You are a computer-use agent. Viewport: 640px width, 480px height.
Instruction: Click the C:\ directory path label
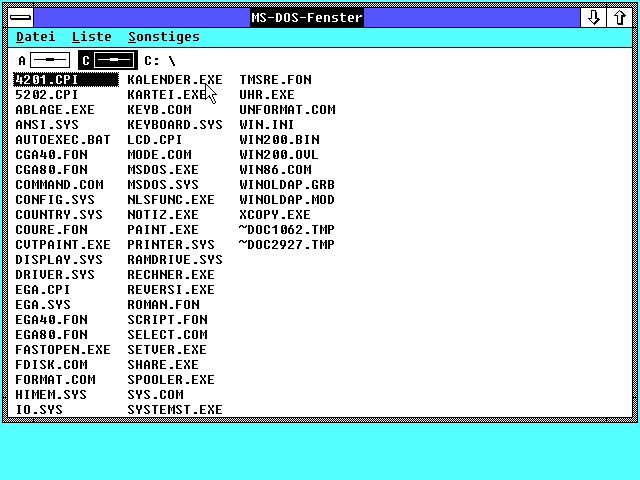(x=160, y=61)
